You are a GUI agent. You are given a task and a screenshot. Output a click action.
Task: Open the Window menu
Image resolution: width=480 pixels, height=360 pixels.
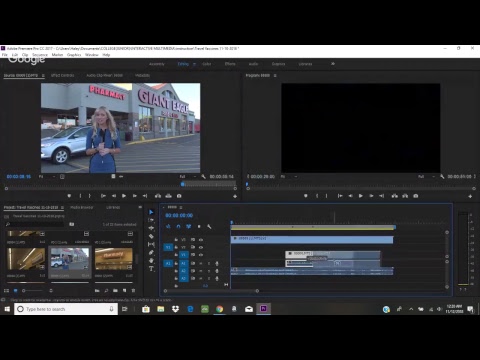(92, 55)
